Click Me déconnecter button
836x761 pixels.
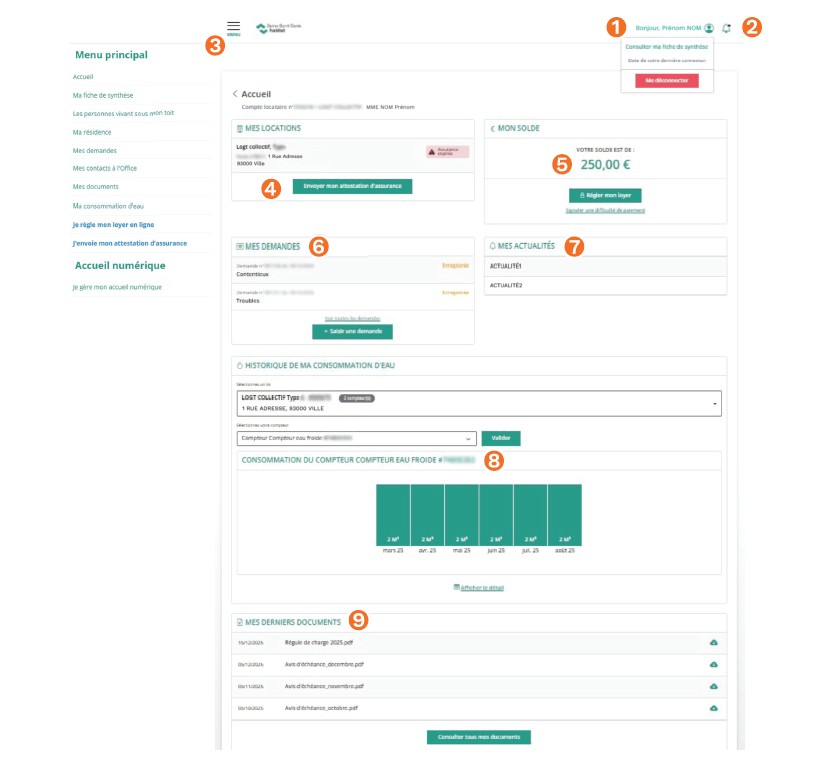[666, 80]
